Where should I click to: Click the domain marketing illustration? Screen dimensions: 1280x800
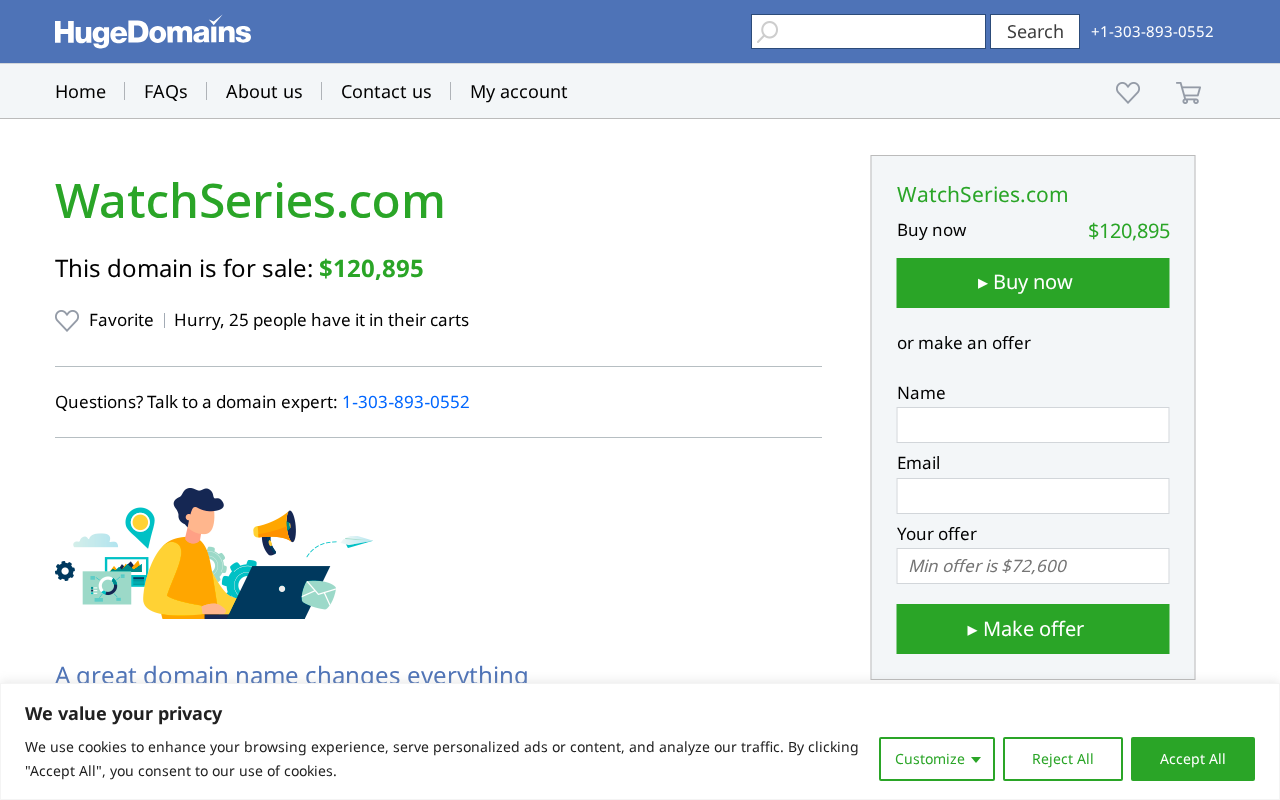point(213,553)
